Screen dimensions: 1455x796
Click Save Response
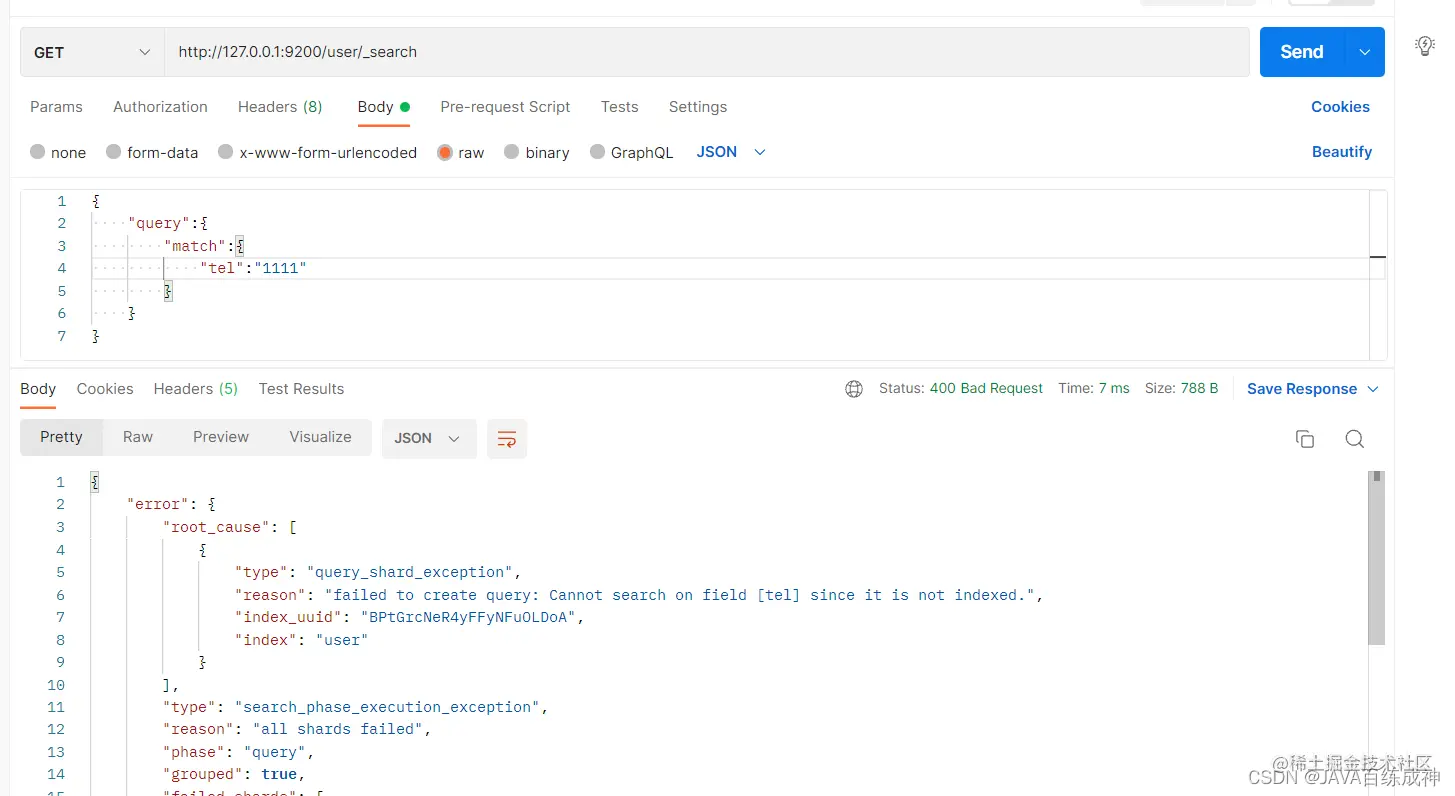[x=1302, y=389]
